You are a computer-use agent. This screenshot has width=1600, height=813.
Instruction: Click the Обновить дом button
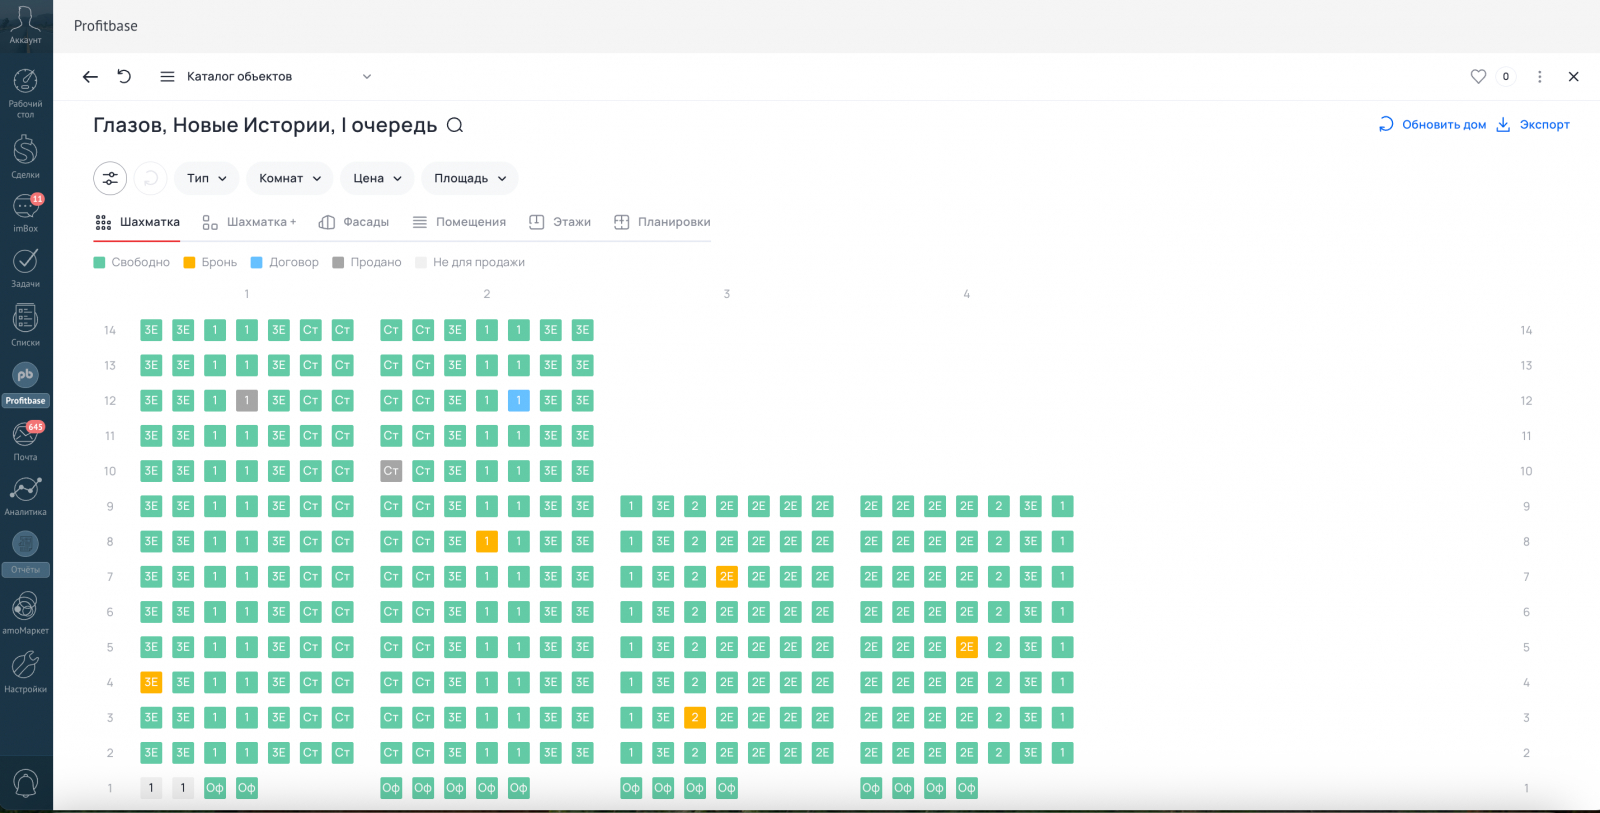coord(1432,125)
